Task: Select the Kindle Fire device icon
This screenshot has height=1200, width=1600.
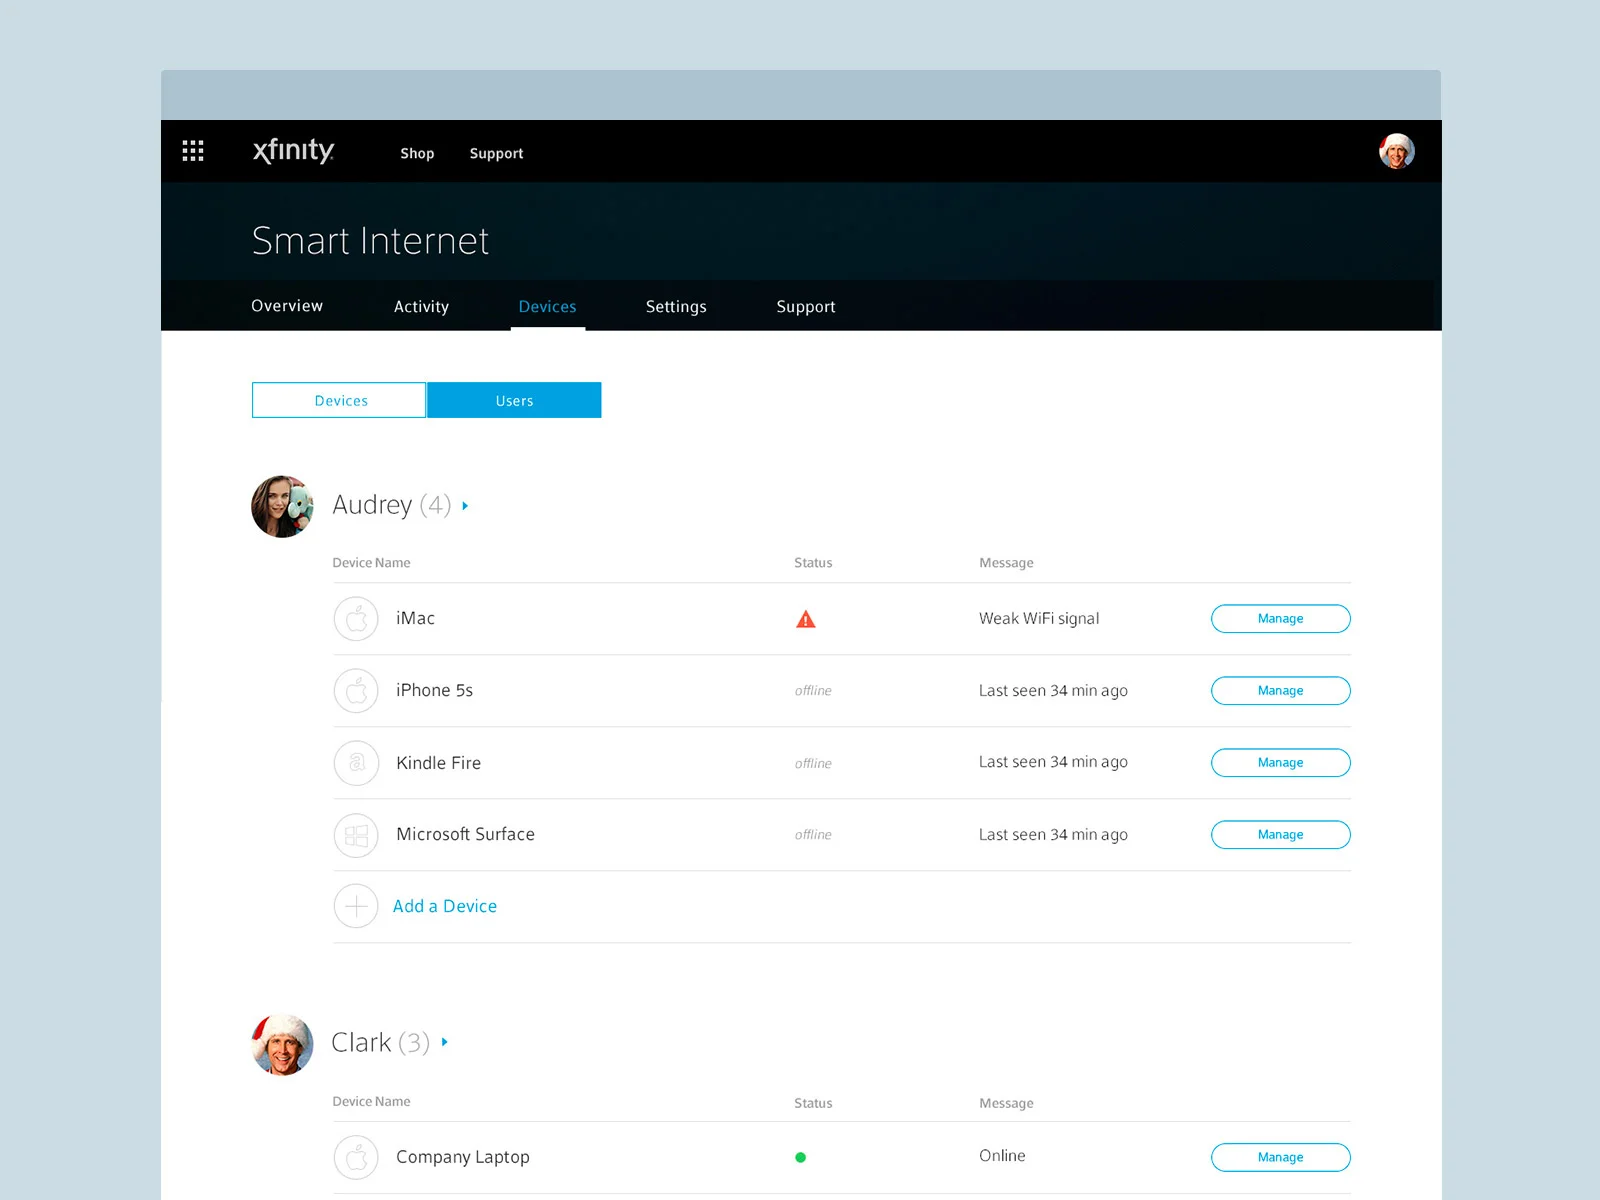Action: (x=356, y=762)
